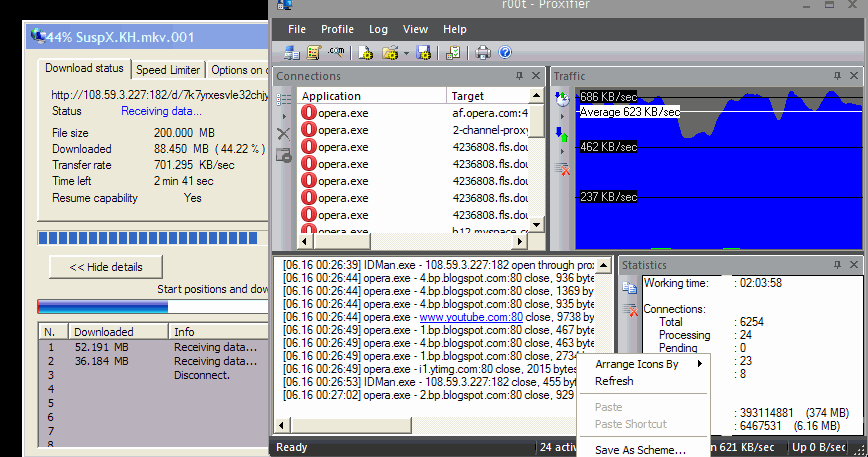Open Proxy Servers settings toolbar icon
Viewport: 868px width, 457px height.
(291, 53)
